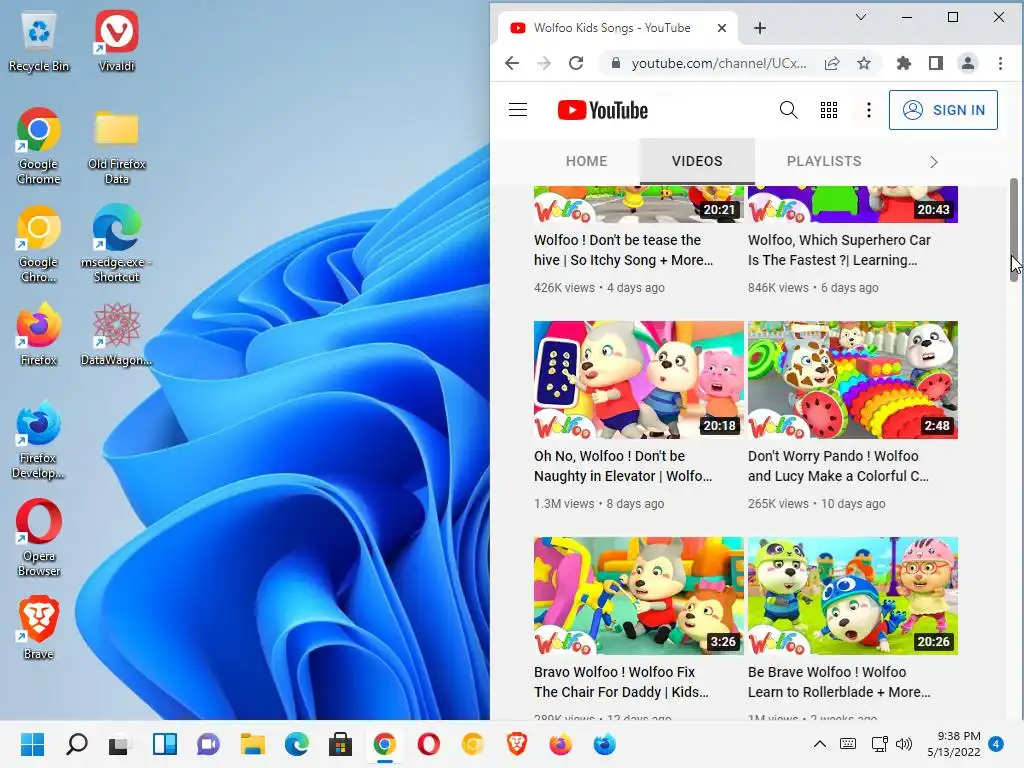Select Brave desktop shortcut

coord(39,628)
